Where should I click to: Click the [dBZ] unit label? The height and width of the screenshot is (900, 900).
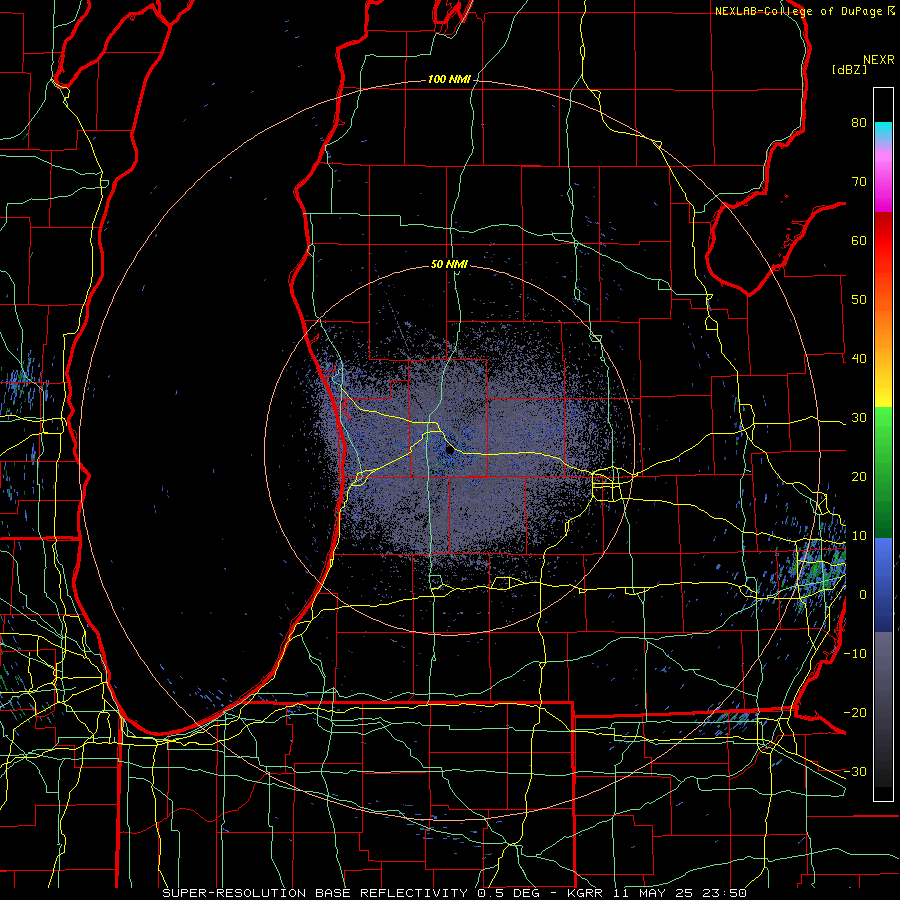click(x=849, y=69)
